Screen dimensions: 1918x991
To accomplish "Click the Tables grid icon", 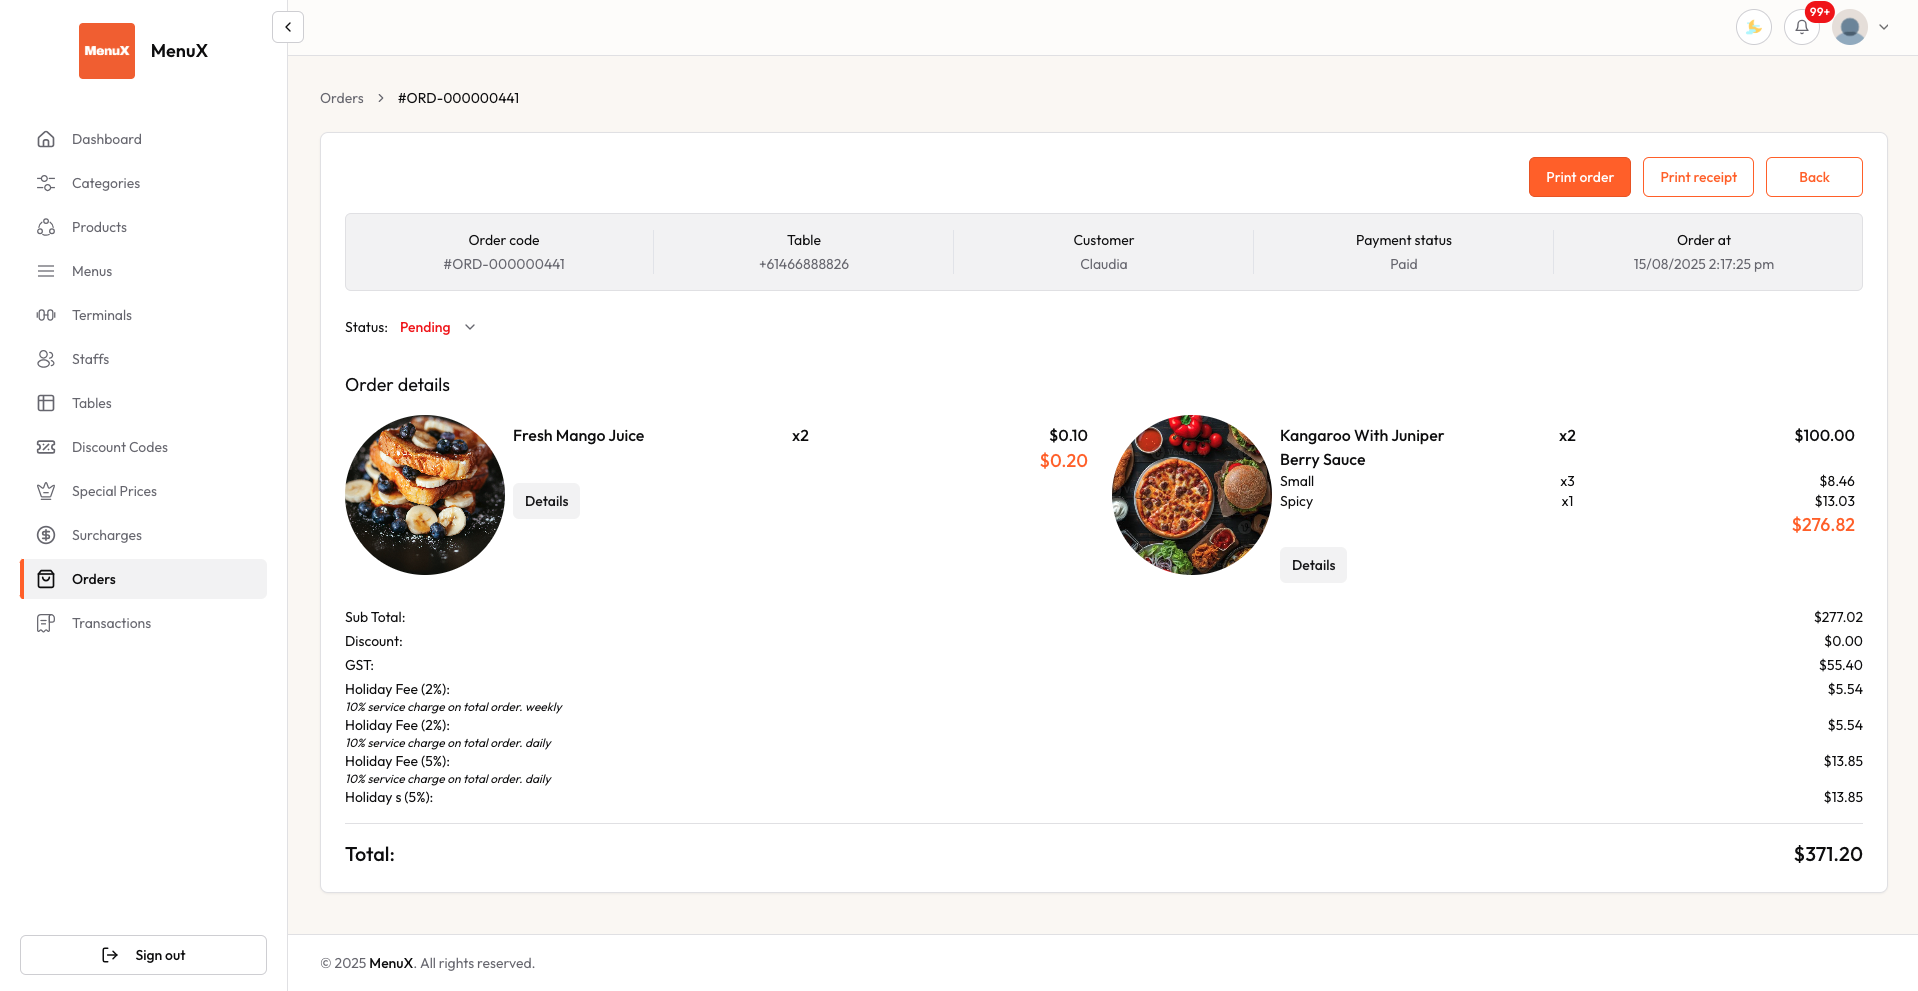I will [46, 403].
